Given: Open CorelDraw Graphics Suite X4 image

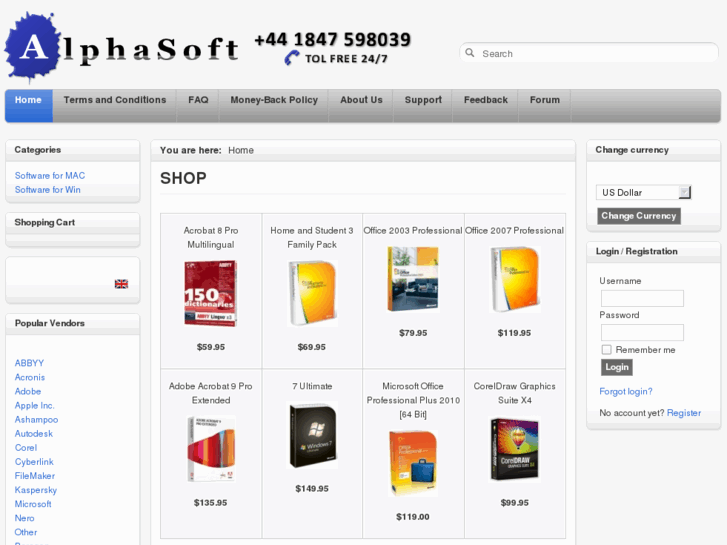Looking at the screenshot, I should [515, 449].
